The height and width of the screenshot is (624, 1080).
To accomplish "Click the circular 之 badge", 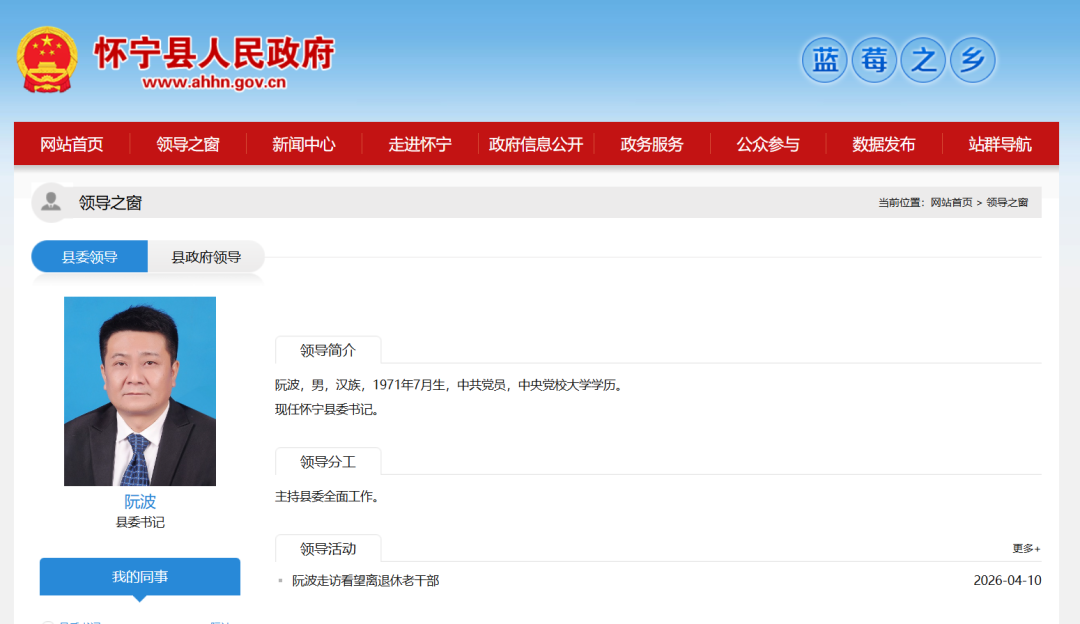I will pos(922,60).
